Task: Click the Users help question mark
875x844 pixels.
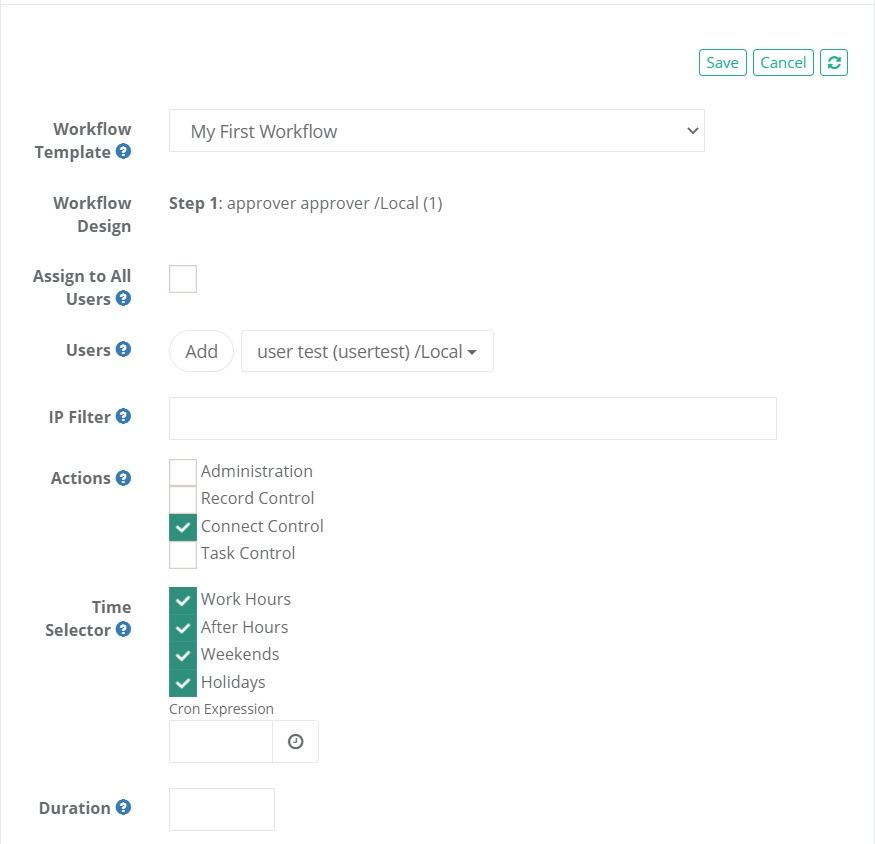Action: click(123, 350)
